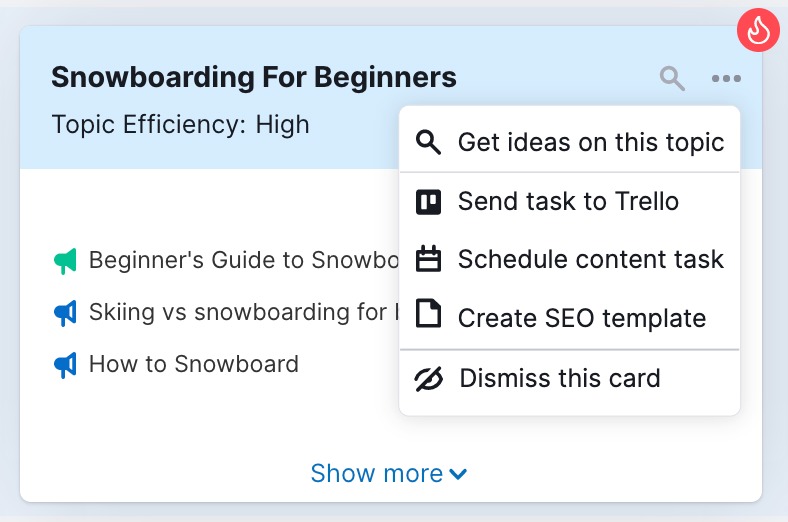Click megaphone icon next to How to Snowboard
This screenshot has height=522, width=788.
pyautogui.click(x=65, y=365)
